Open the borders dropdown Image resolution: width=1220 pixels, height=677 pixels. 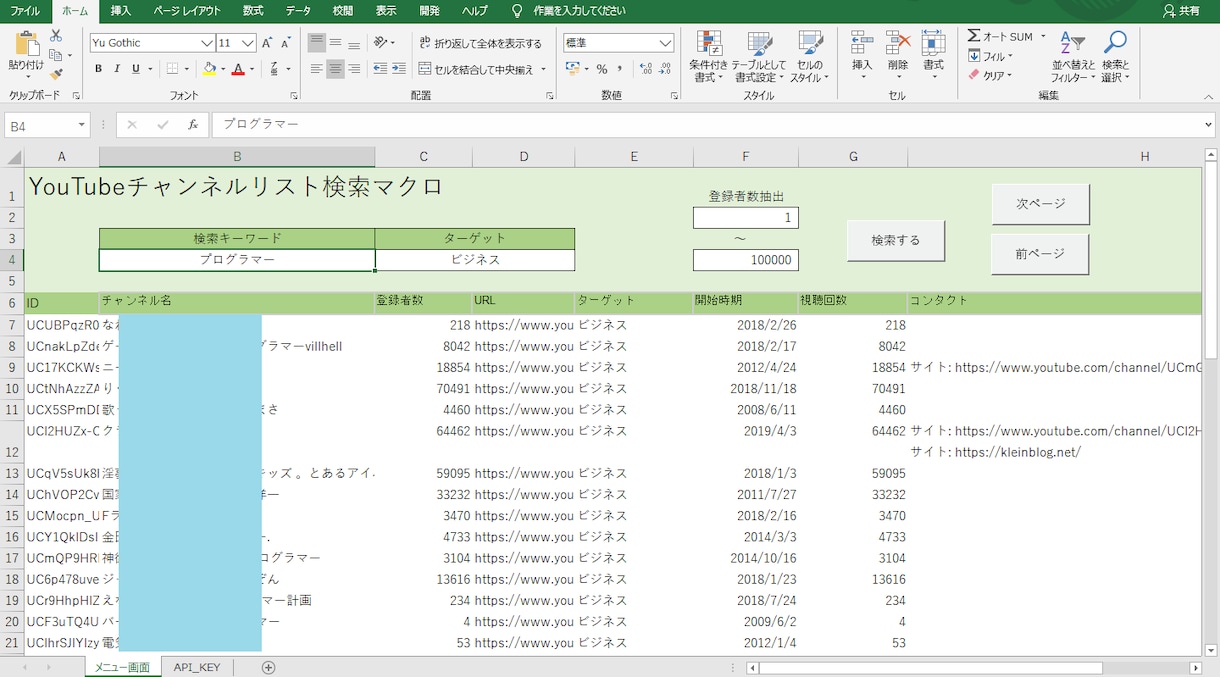188,69
